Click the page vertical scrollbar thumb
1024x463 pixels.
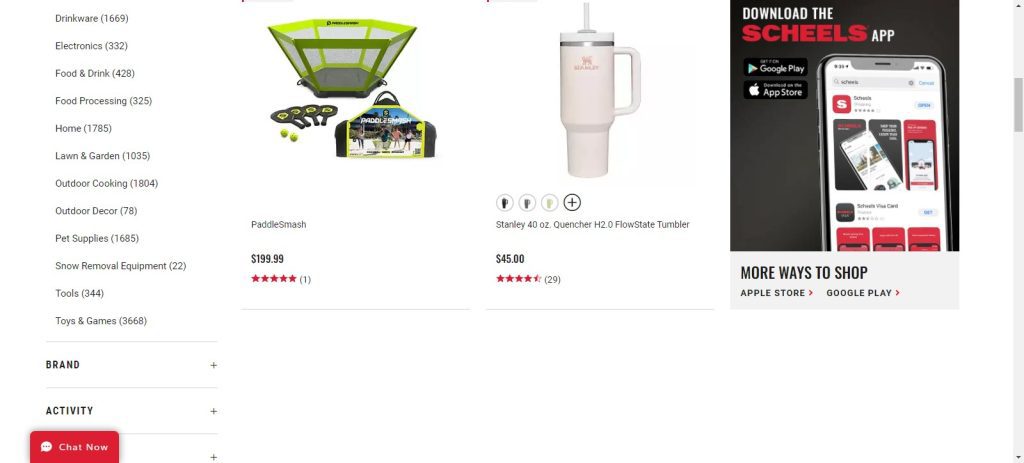click(x=1018, y=104)
